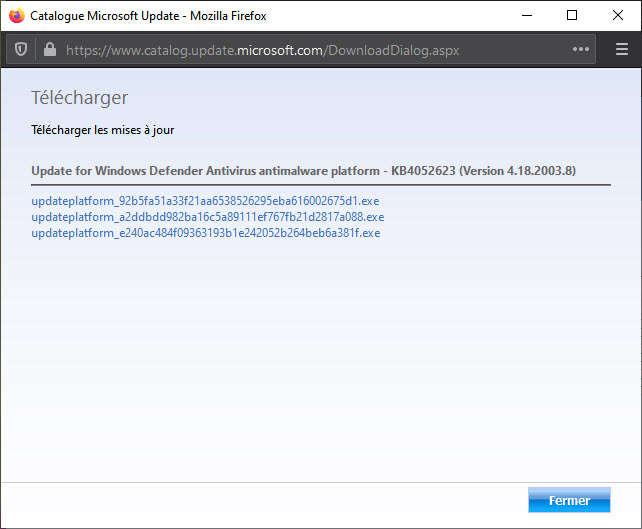Open the Firefox hamburger menu
Screen dimensions: 642x529
click(x=622, y=49)
